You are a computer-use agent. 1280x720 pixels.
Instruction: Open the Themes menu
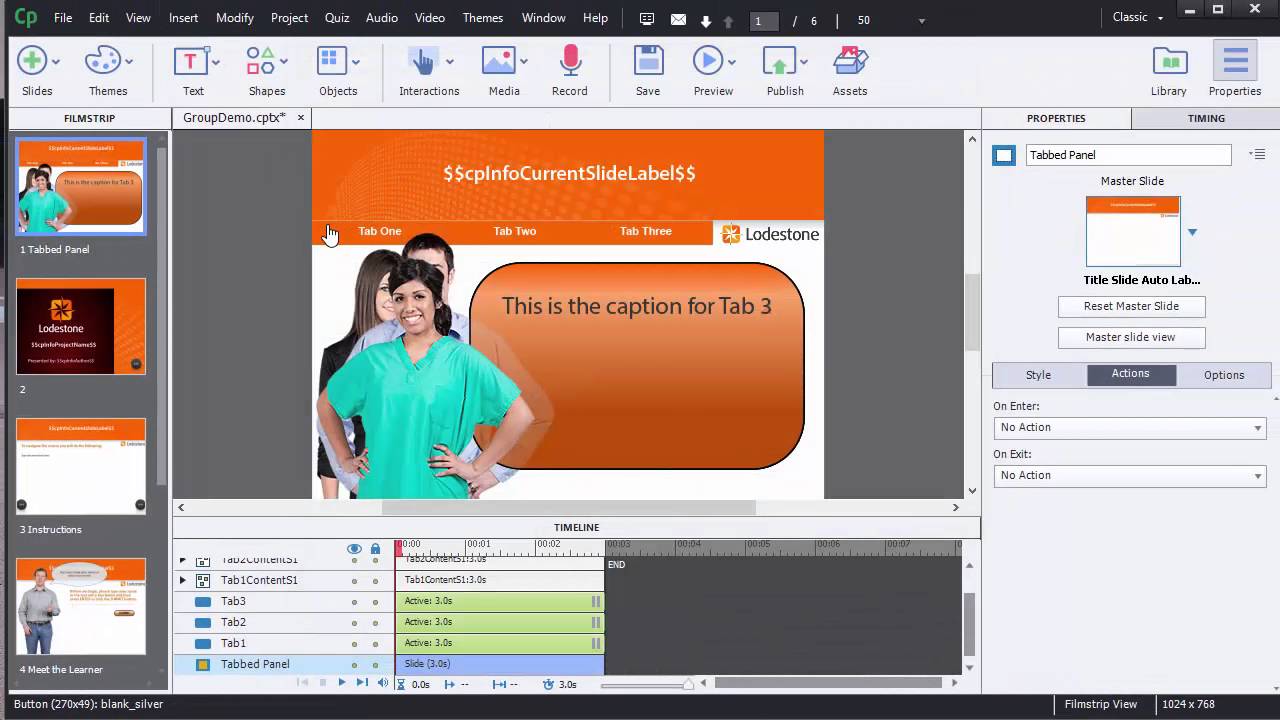click(483, 18)
